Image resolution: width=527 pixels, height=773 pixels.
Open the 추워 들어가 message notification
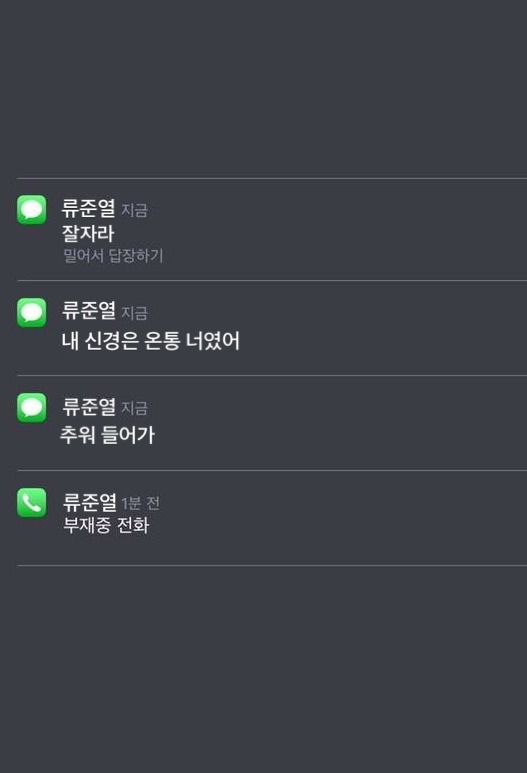(x=272, y=423)
